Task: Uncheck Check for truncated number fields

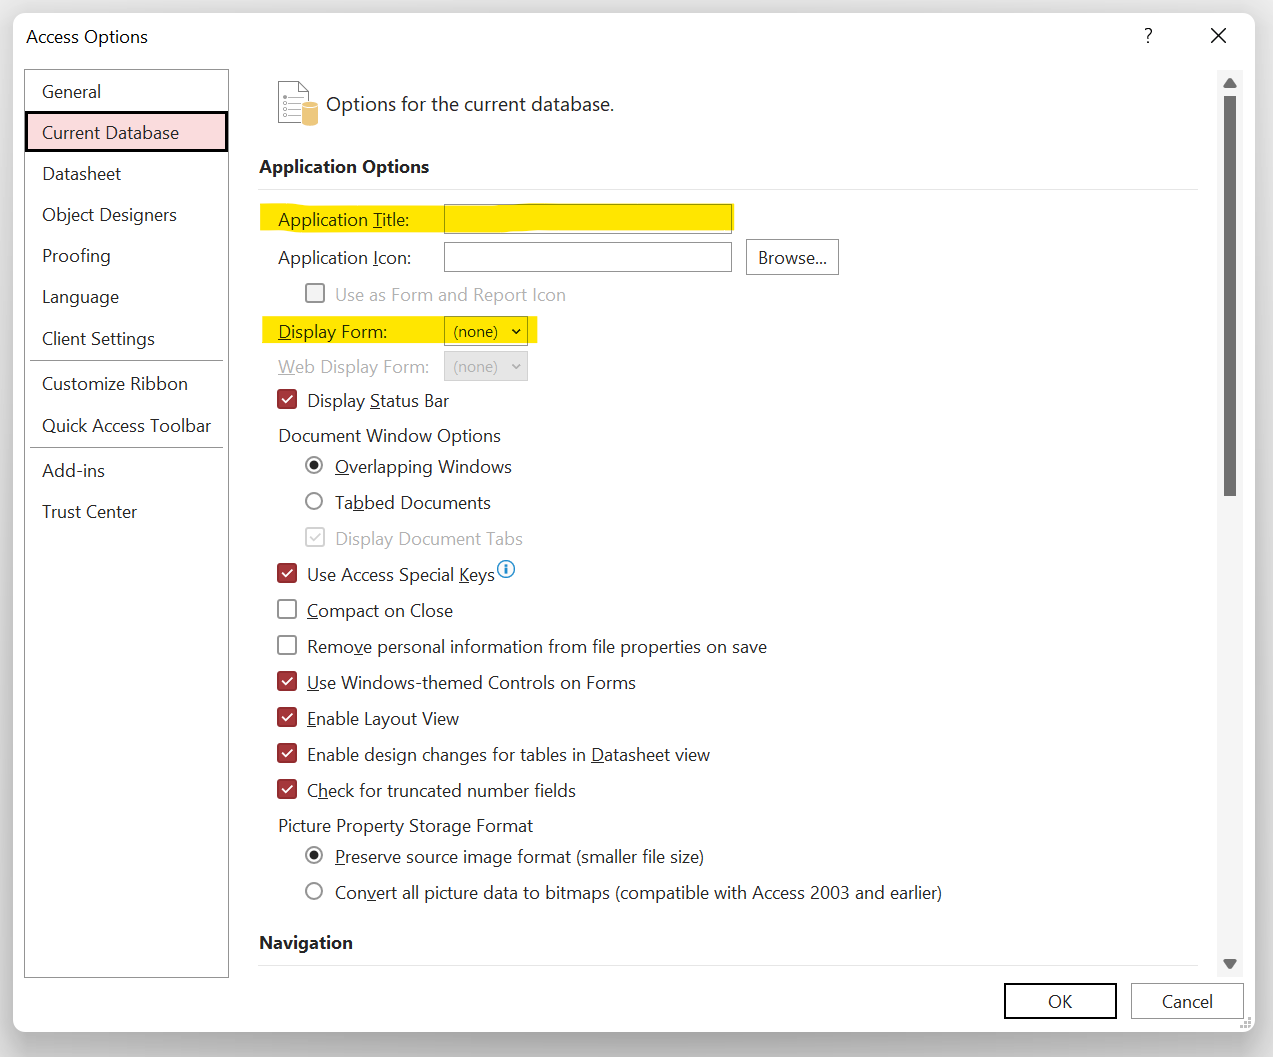Action: pyautogui.click(x=287, y=790)
